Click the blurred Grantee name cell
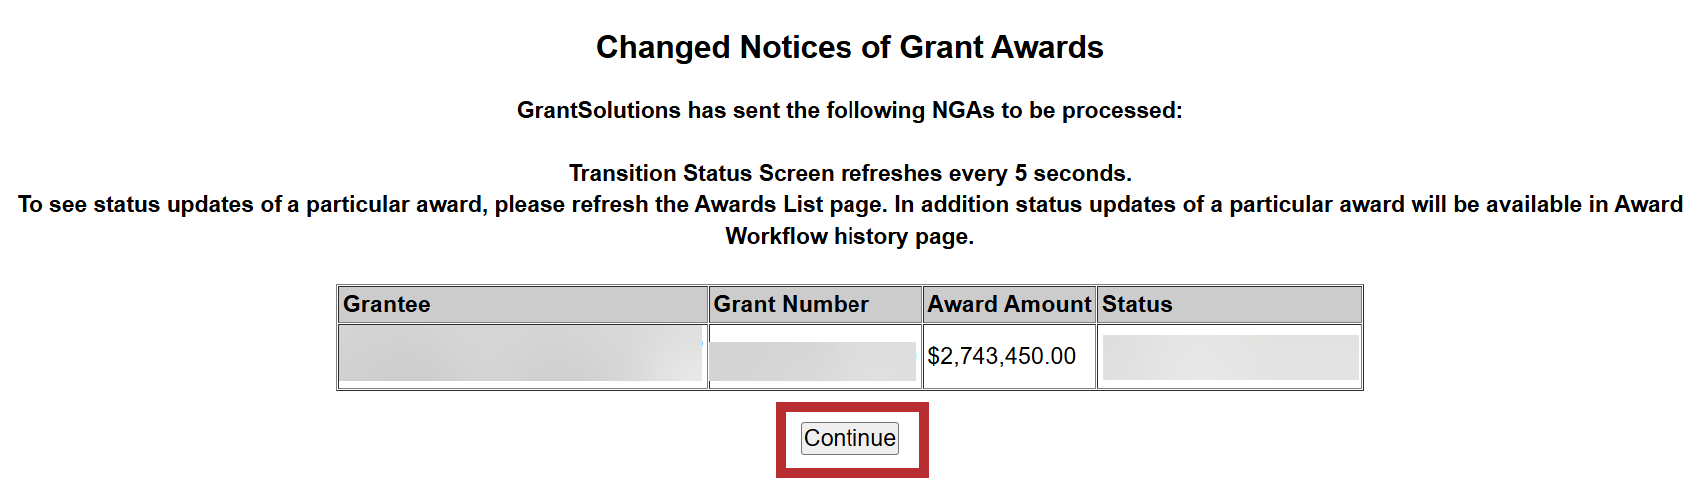The image size is (1701, 500). (522, 356)
